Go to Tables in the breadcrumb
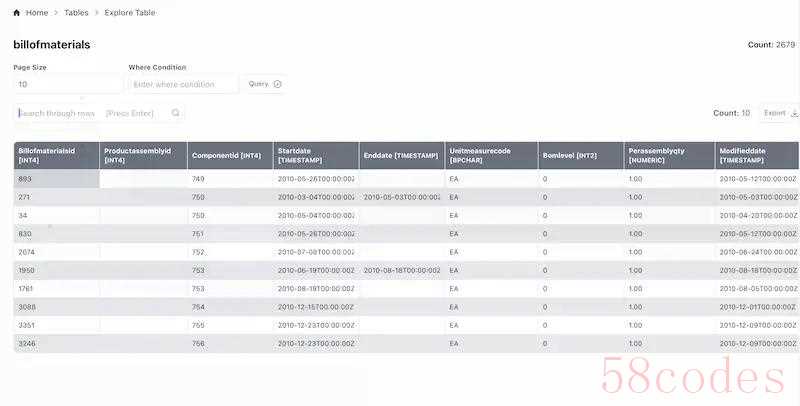 click(x=76, y=13)
